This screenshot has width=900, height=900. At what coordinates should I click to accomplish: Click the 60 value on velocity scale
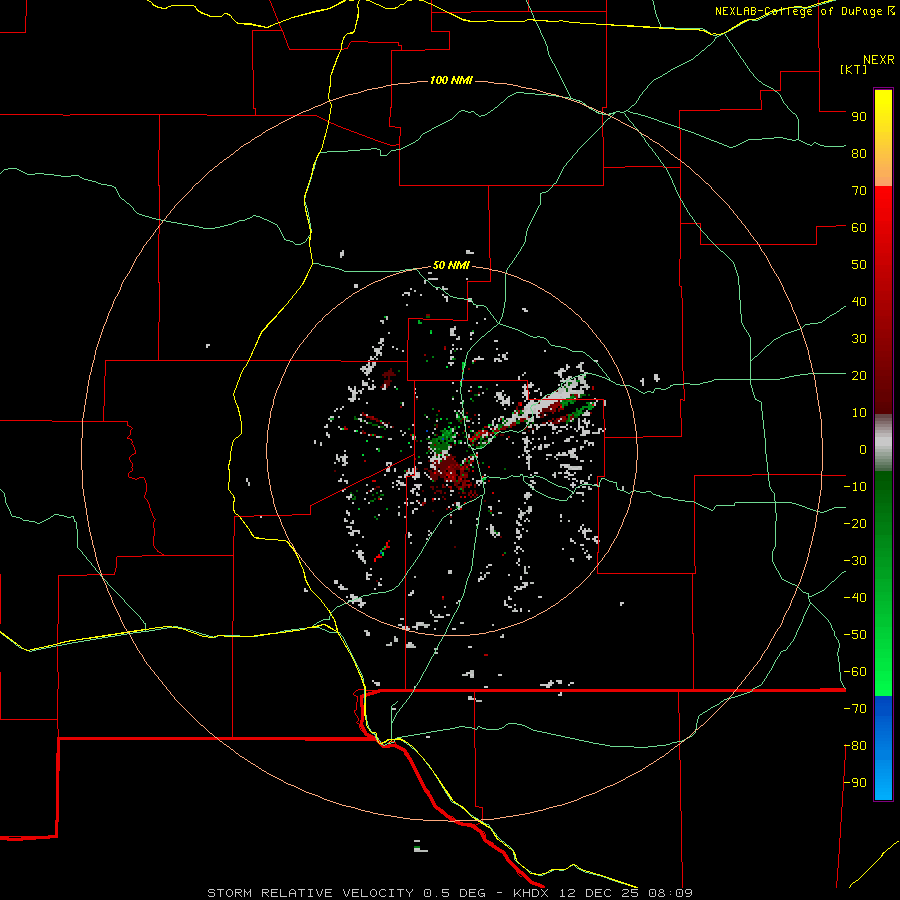click(859, 227)
